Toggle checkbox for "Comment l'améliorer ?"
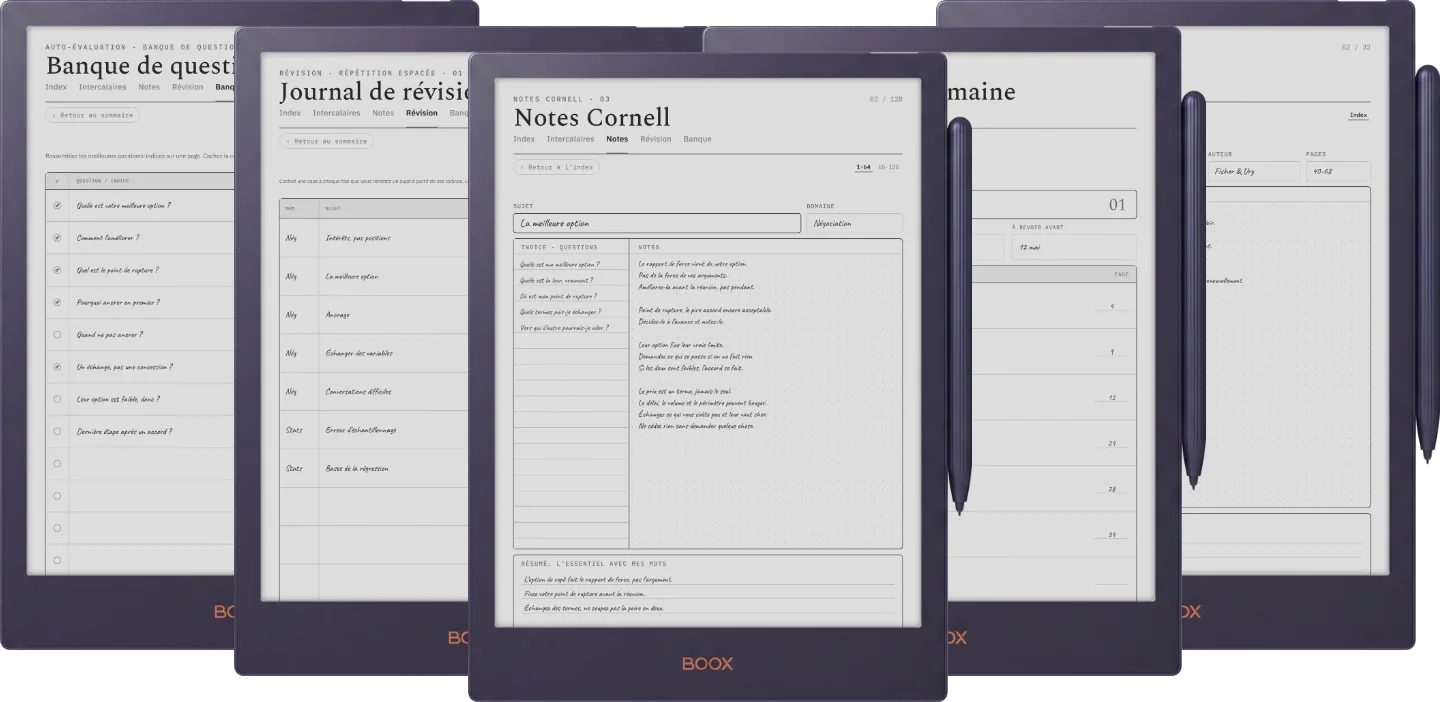The height and width of the screenshot is (702, 1440). click(x=57, y=238)
